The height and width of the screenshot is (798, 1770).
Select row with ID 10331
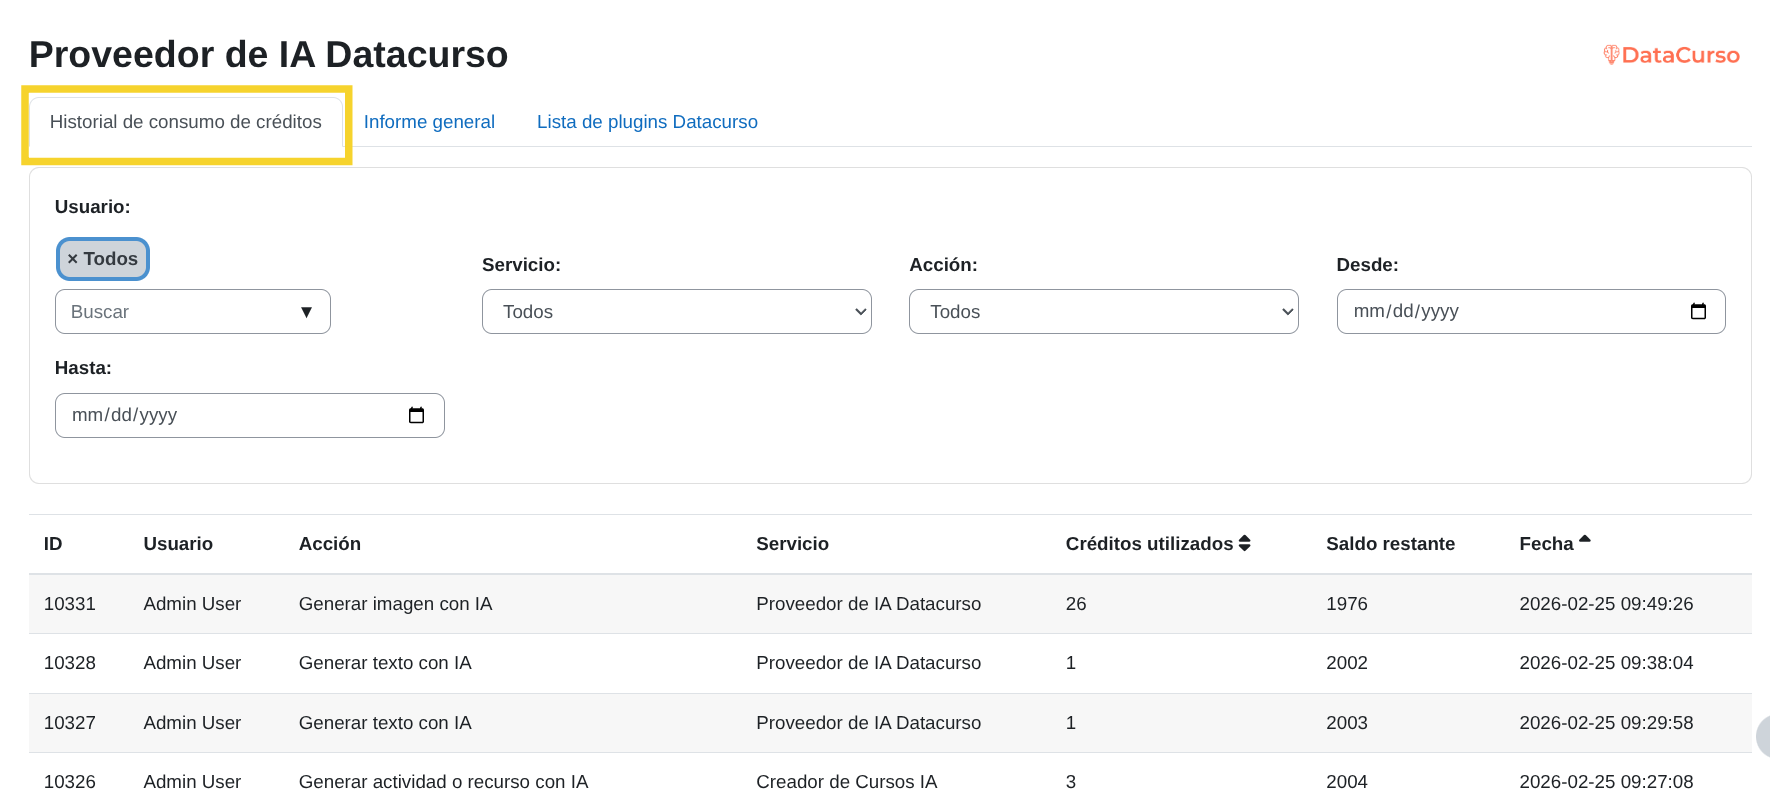click(x=70, y=604)
